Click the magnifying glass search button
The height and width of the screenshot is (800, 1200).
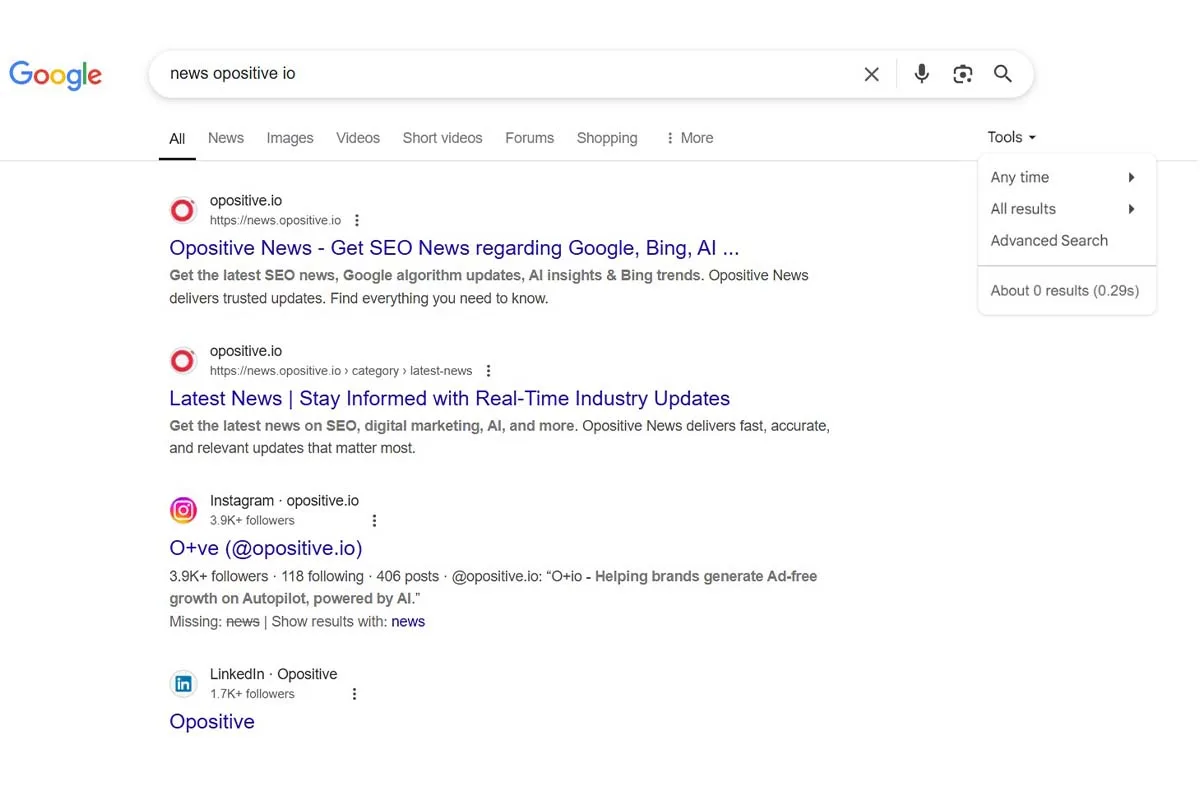[1003, 74]
